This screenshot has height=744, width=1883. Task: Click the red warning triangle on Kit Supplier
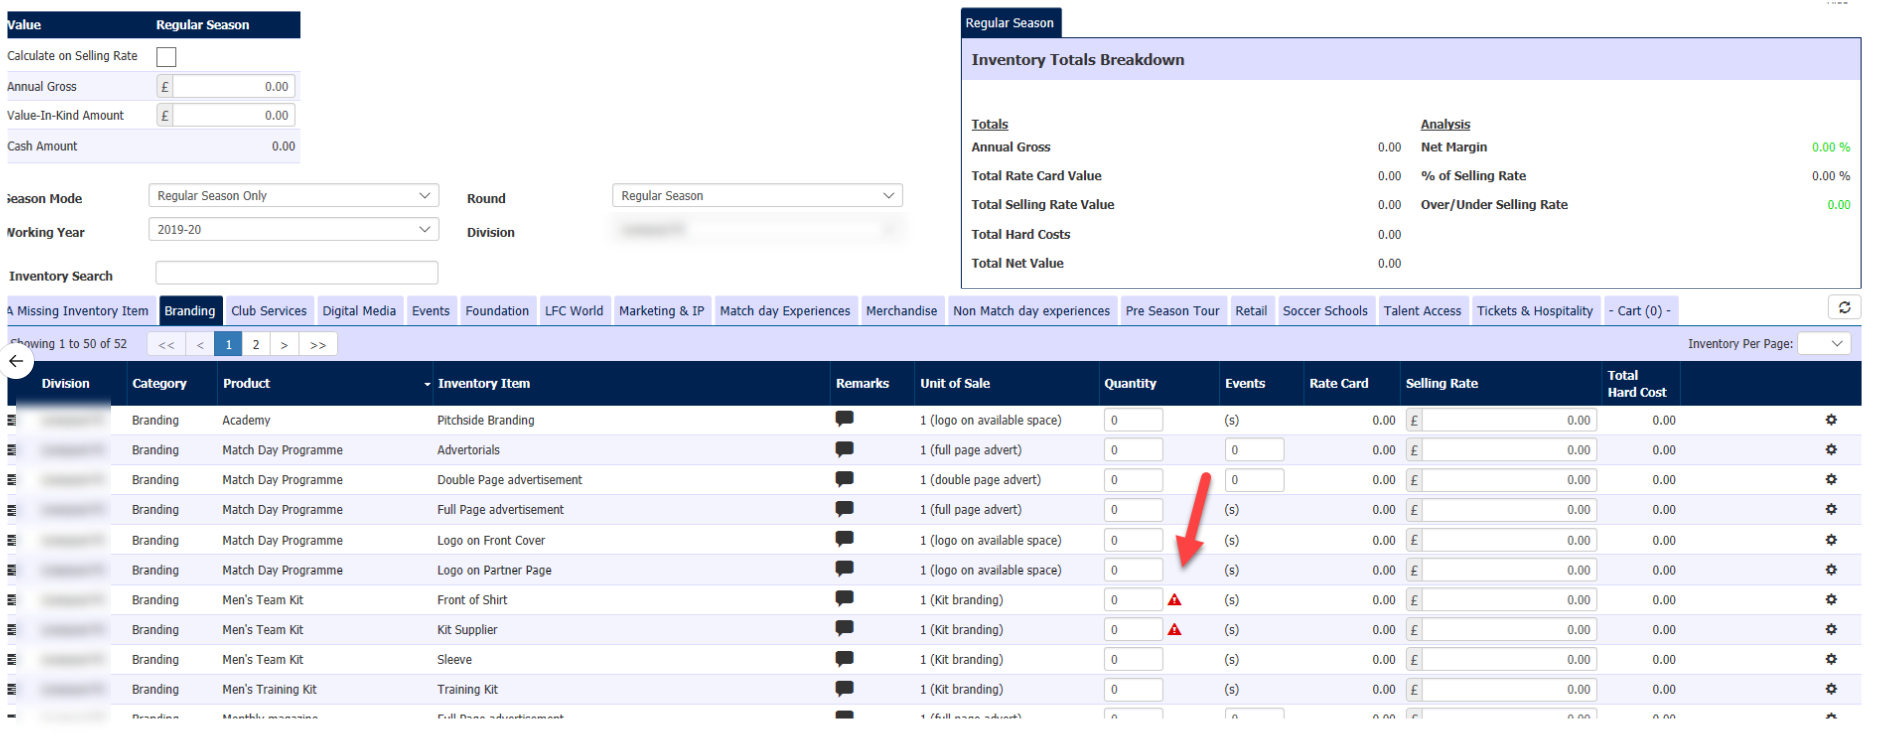tap(1174, 630)
